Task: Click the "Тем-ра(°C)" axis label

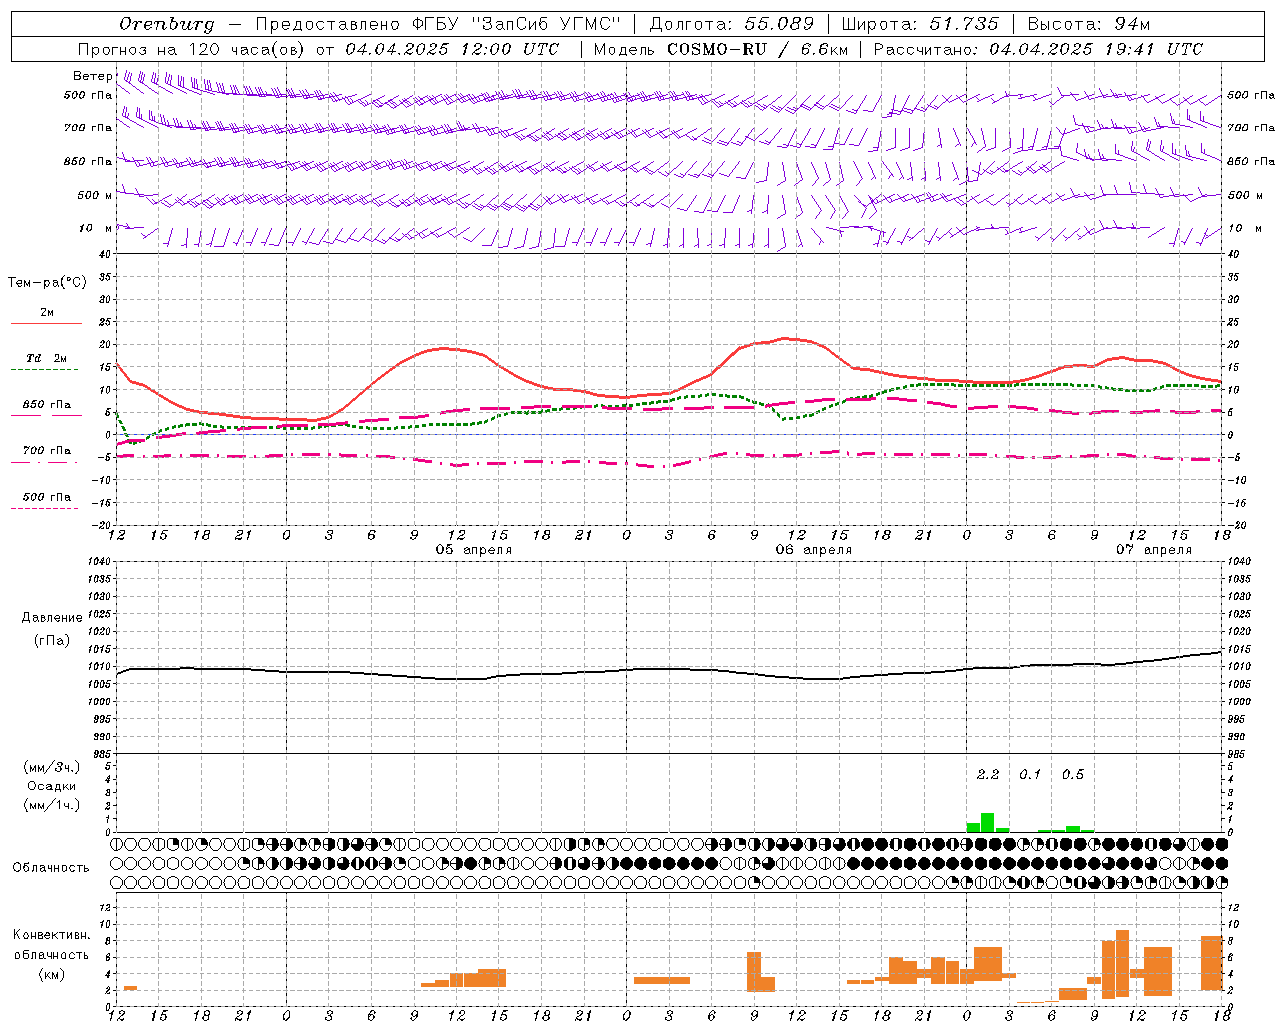Action: tap(47, 283)
